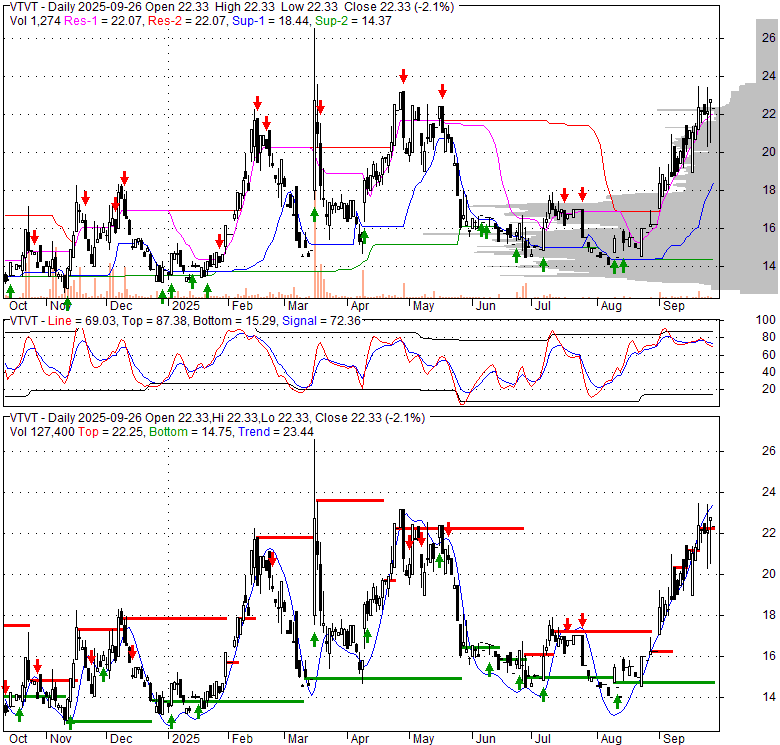Click the 'Mar' month label on top chart

297,306
